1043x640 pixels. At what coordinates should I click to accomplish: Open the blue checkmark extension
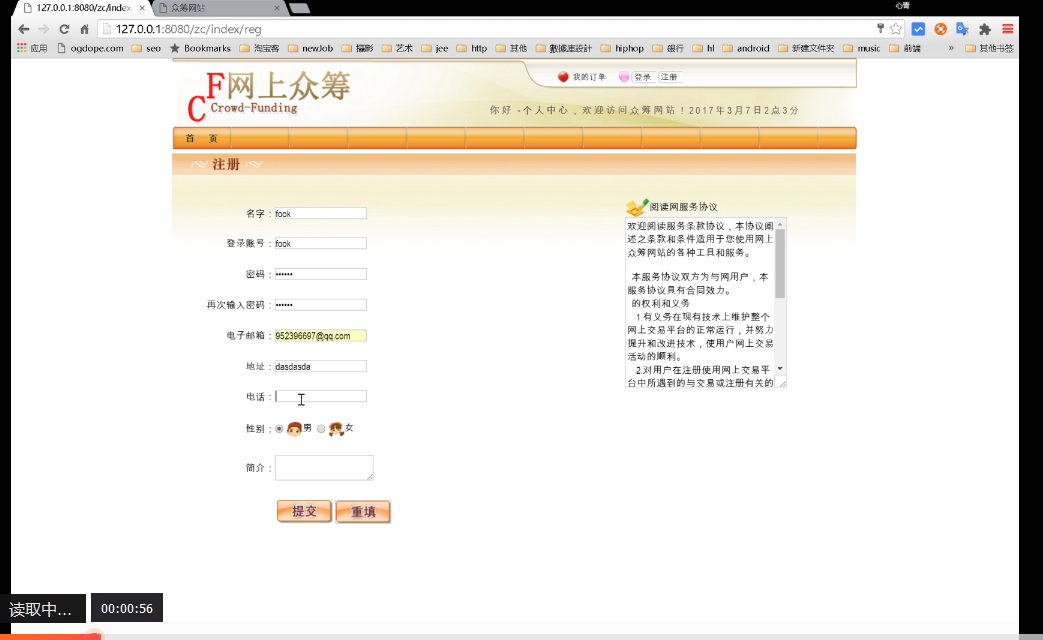click(x=918, y=29)
